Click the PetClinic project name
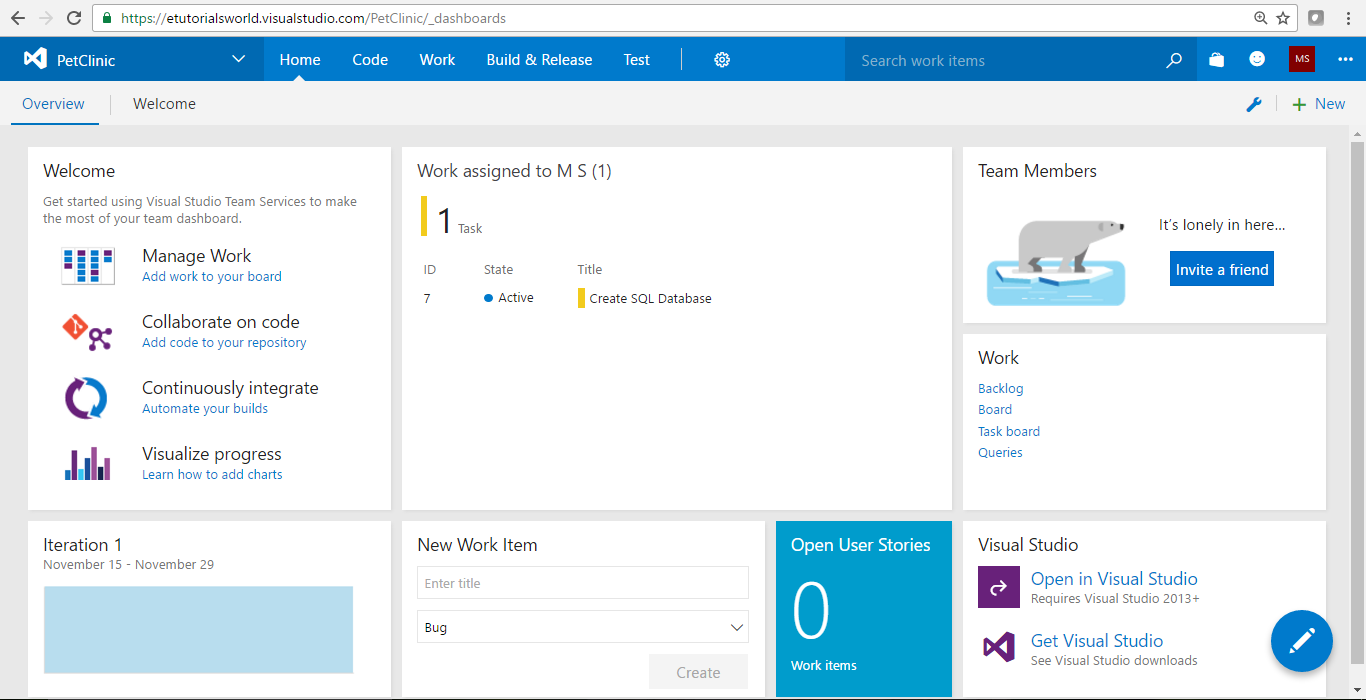The height and width of the screenshot is (700, 1366). point(86,60)
